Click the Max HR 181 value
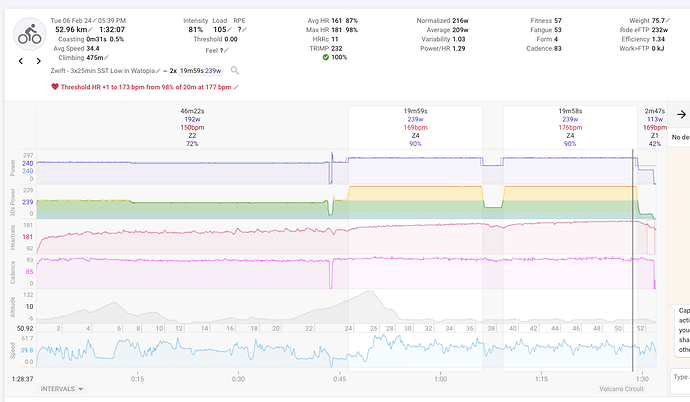The image size is (690, 402). [337, 29]
